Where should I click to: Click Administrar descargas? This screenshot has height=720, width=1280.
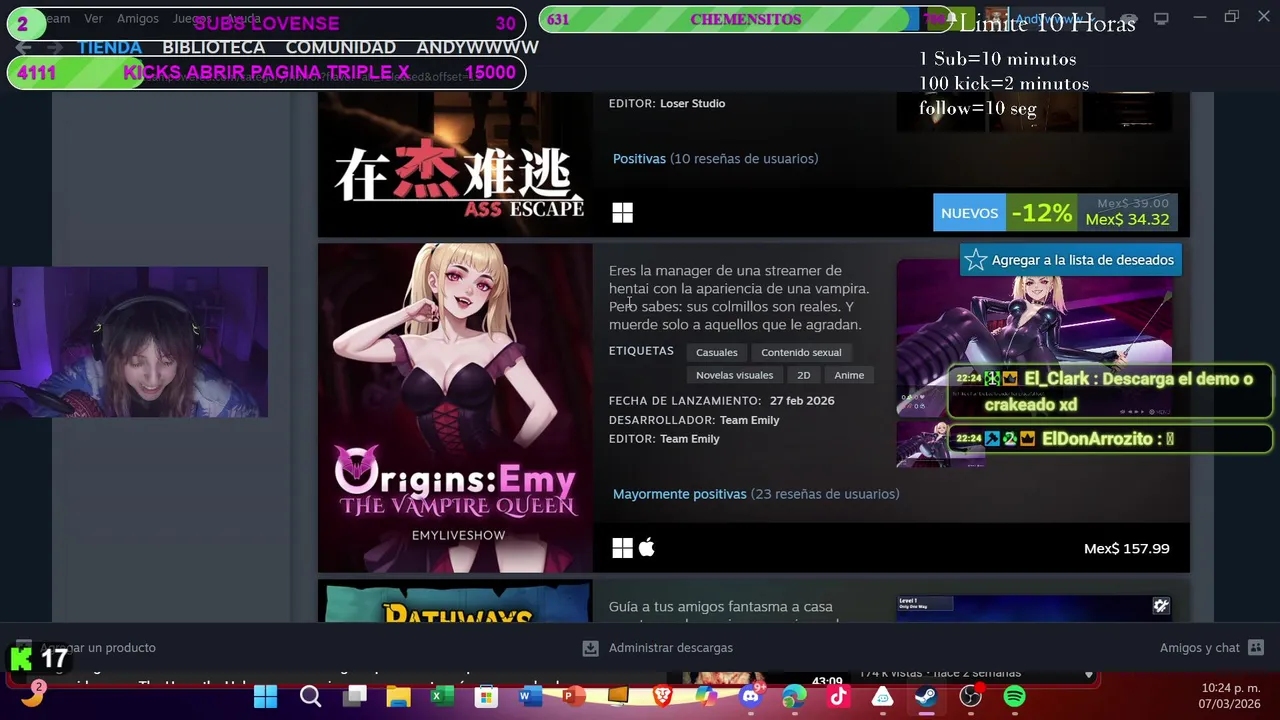point(671,648)
